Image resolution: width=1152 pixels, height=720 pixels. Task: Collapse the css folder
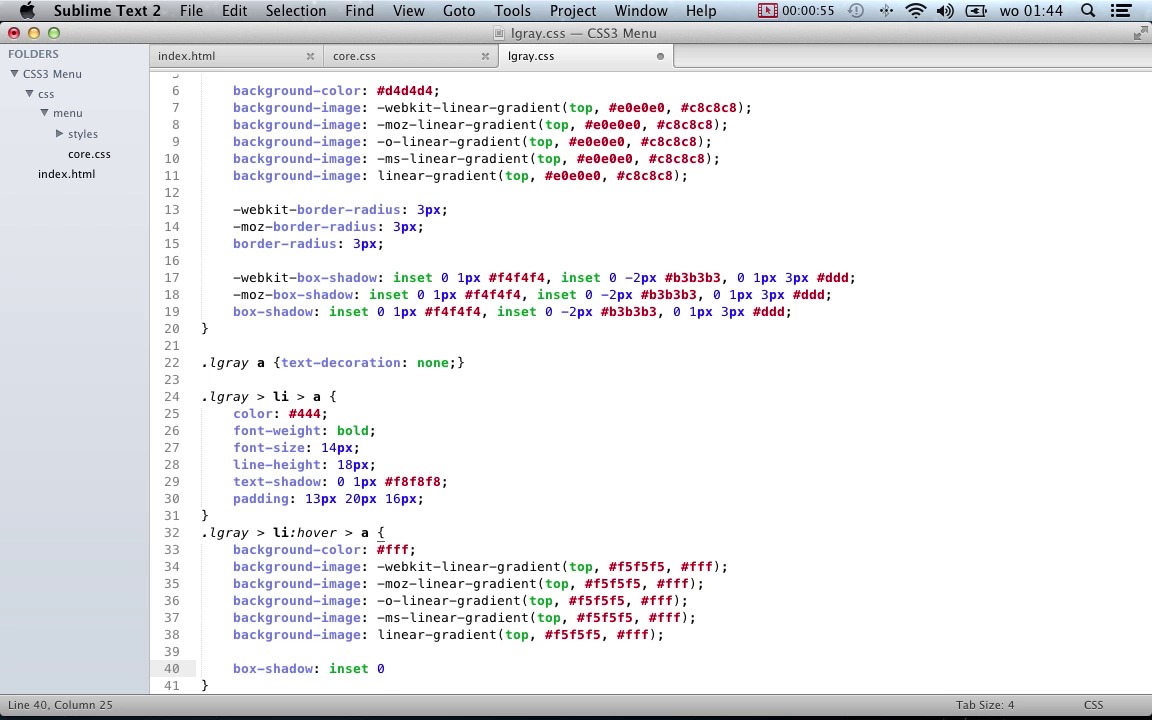29,93
